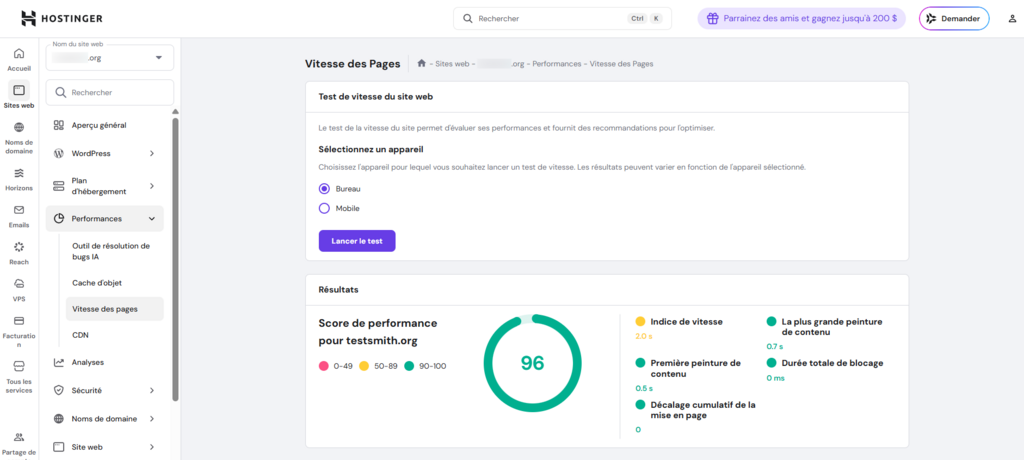Select the Mobile radio button
This screenshot has width=1024, height=460.
point(324,208)
